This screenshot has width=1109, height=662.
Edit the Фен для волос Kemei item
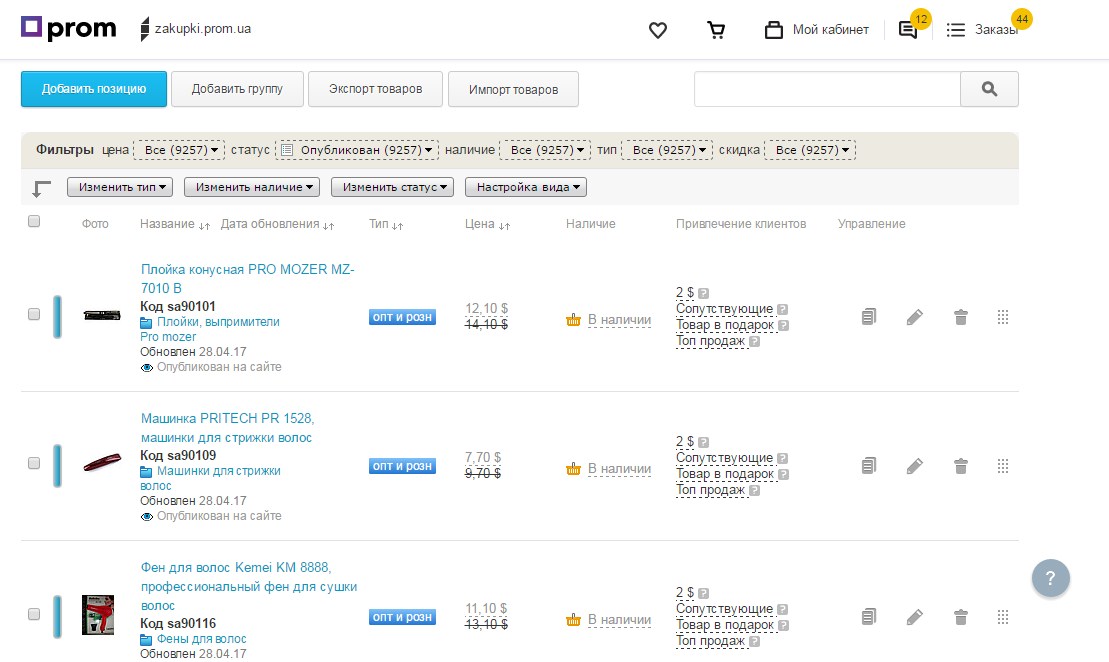tap(915, 617)
